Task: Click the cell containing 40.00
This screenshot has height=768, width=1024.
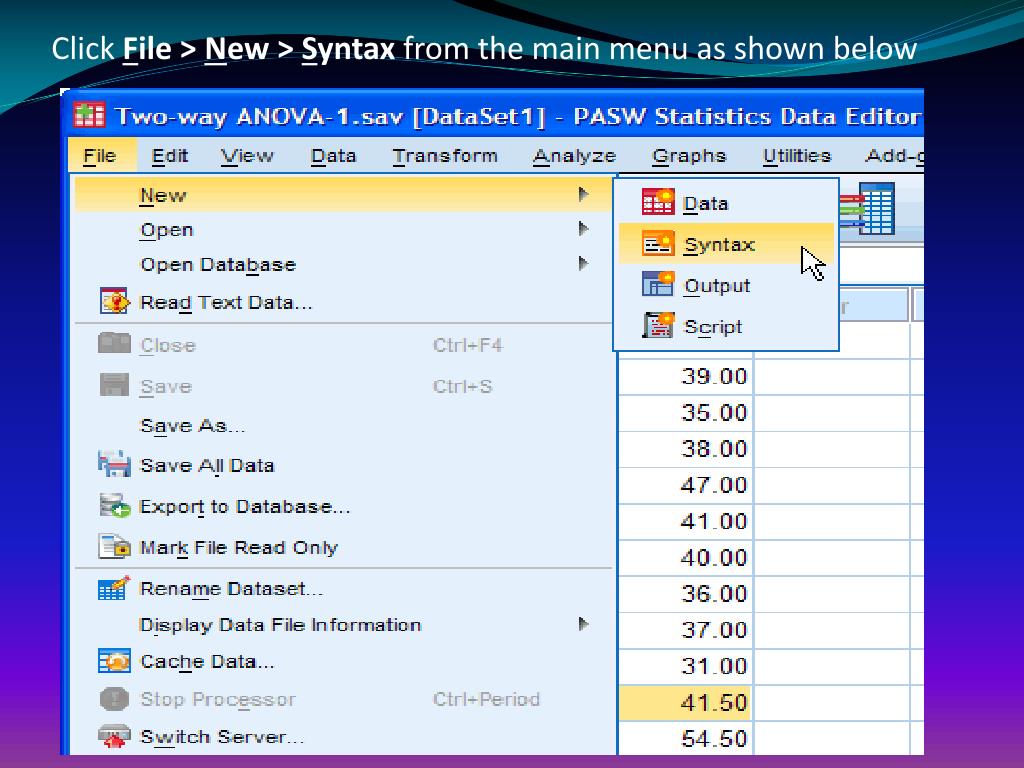Action: tap(686, 558)
